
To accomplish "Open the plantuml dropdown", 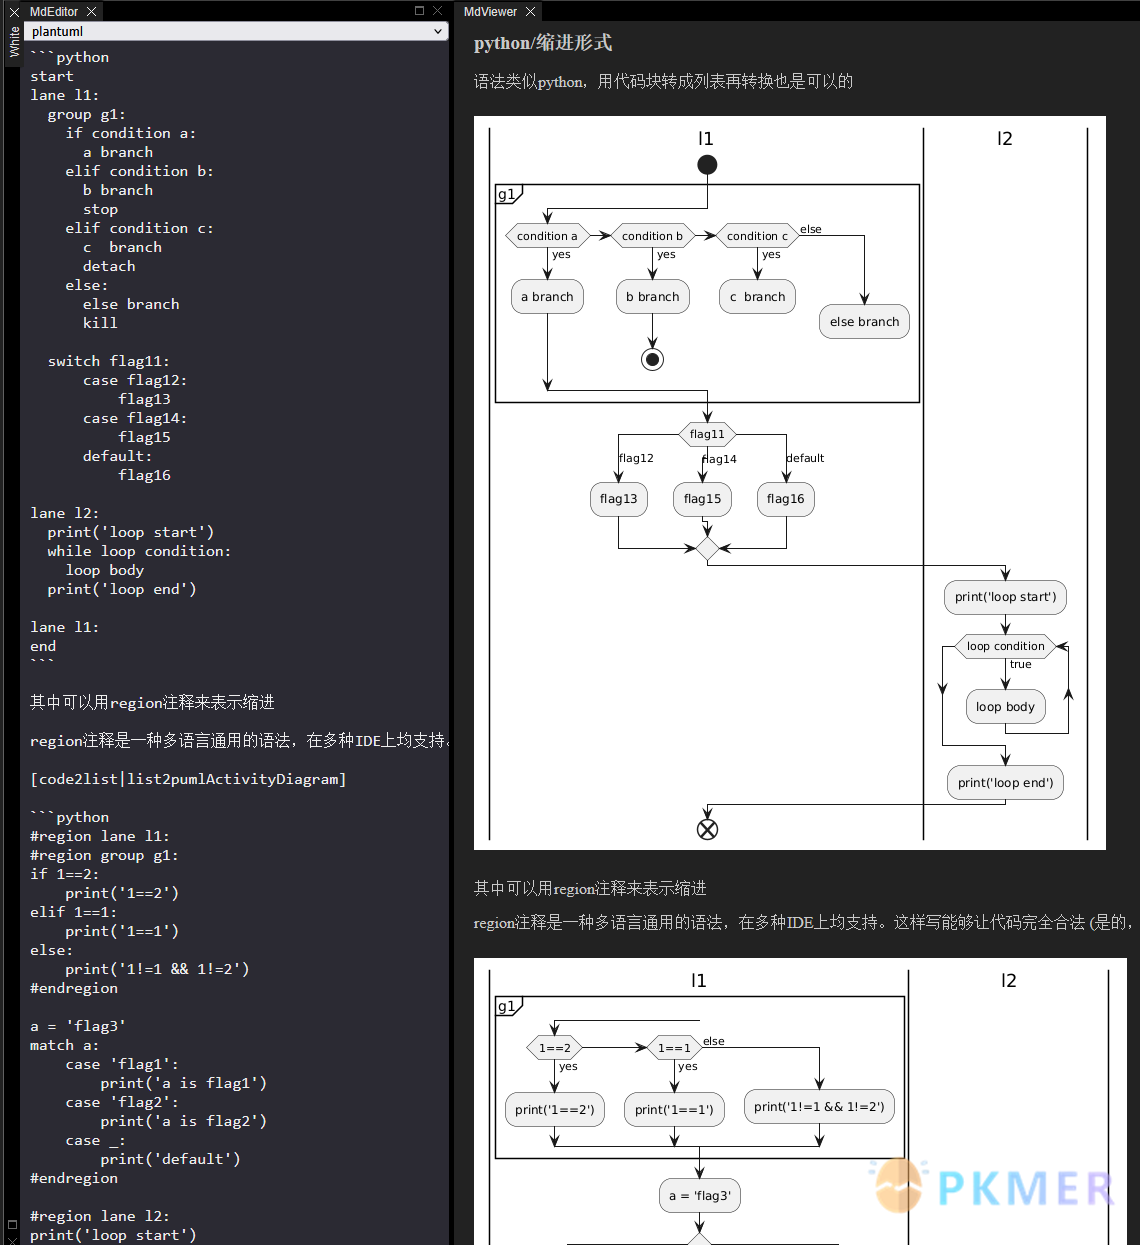I will pos(235,31).
